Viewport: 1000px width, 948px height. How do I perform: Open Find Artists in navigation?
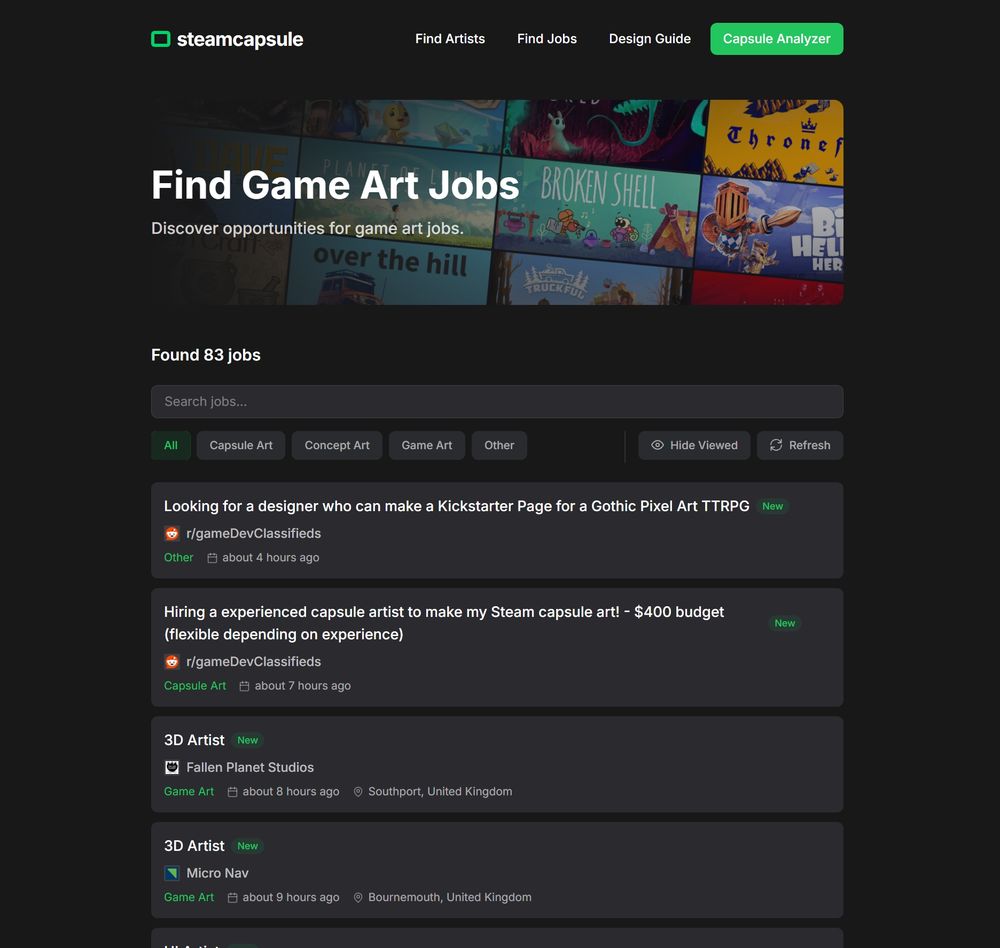(x=450, y=39)
